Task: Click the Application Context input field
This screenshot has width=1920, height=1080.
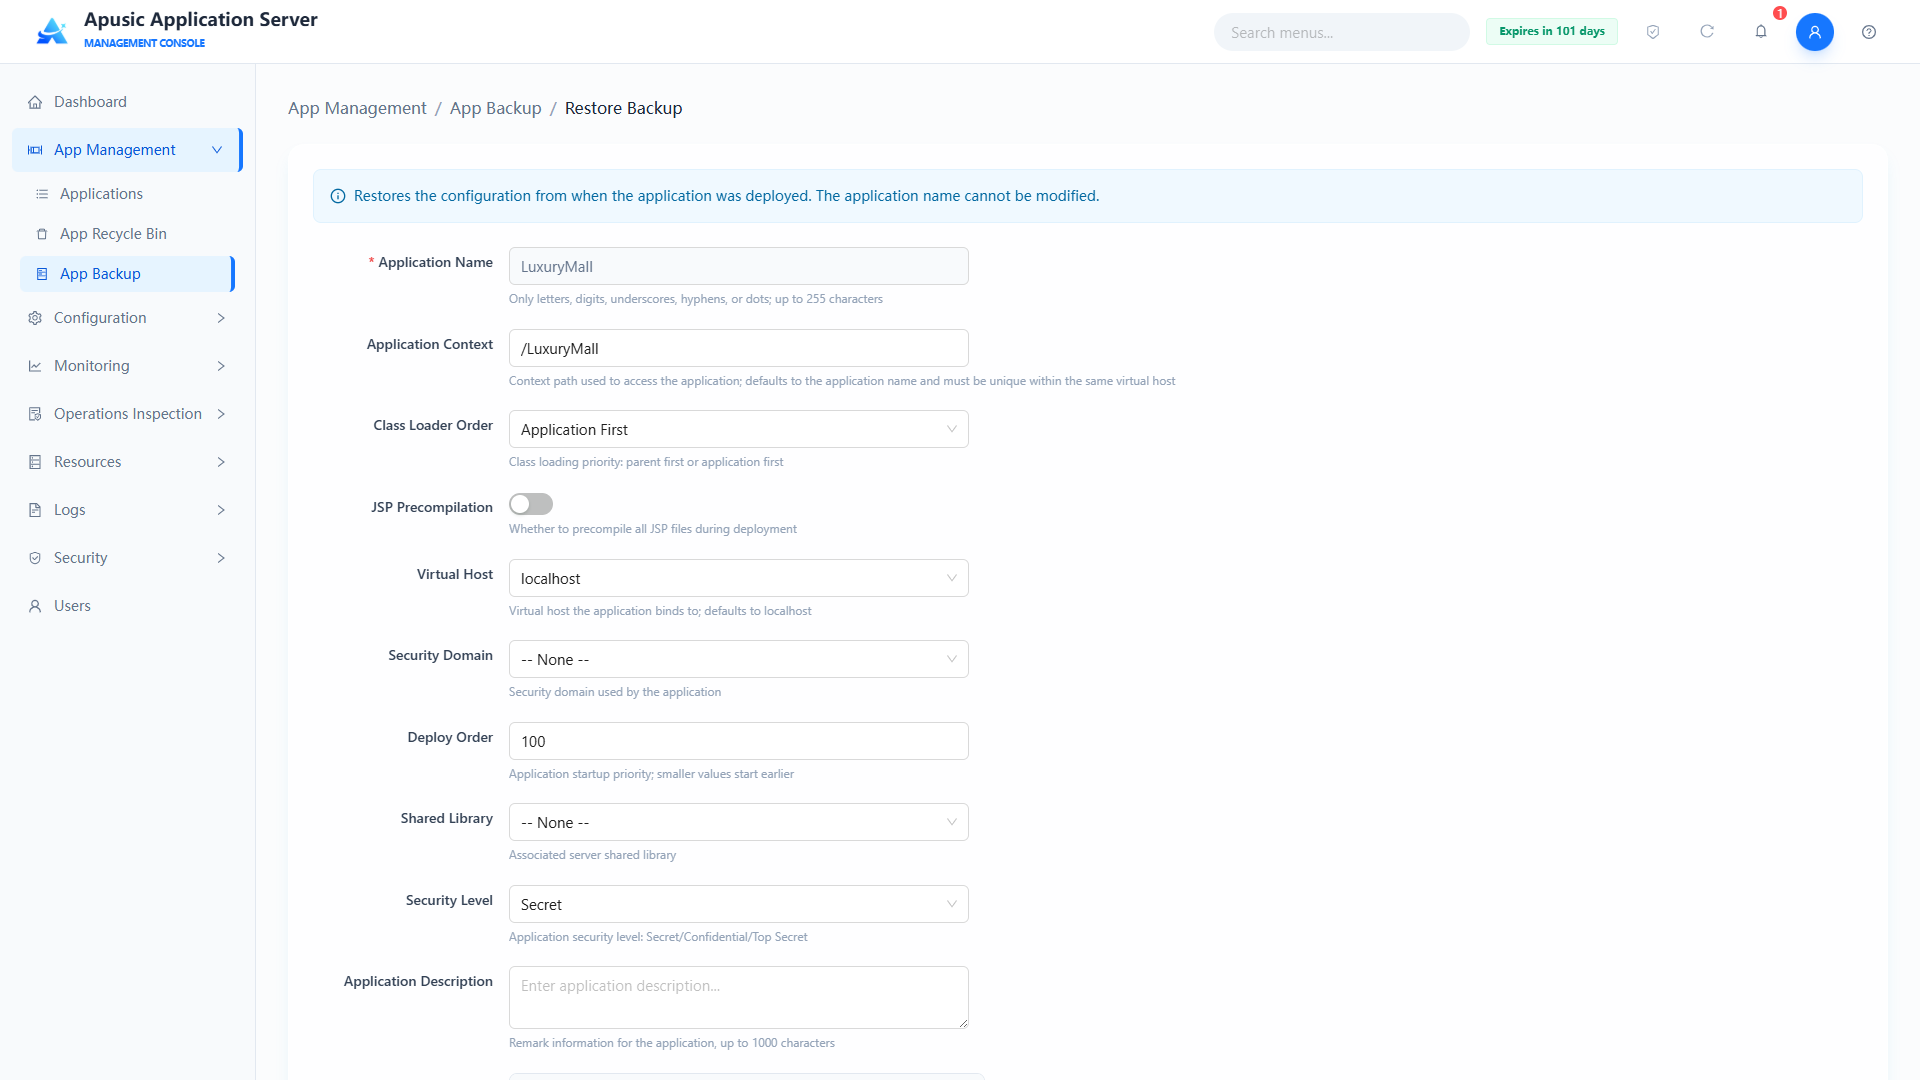Action: point(738,348)
